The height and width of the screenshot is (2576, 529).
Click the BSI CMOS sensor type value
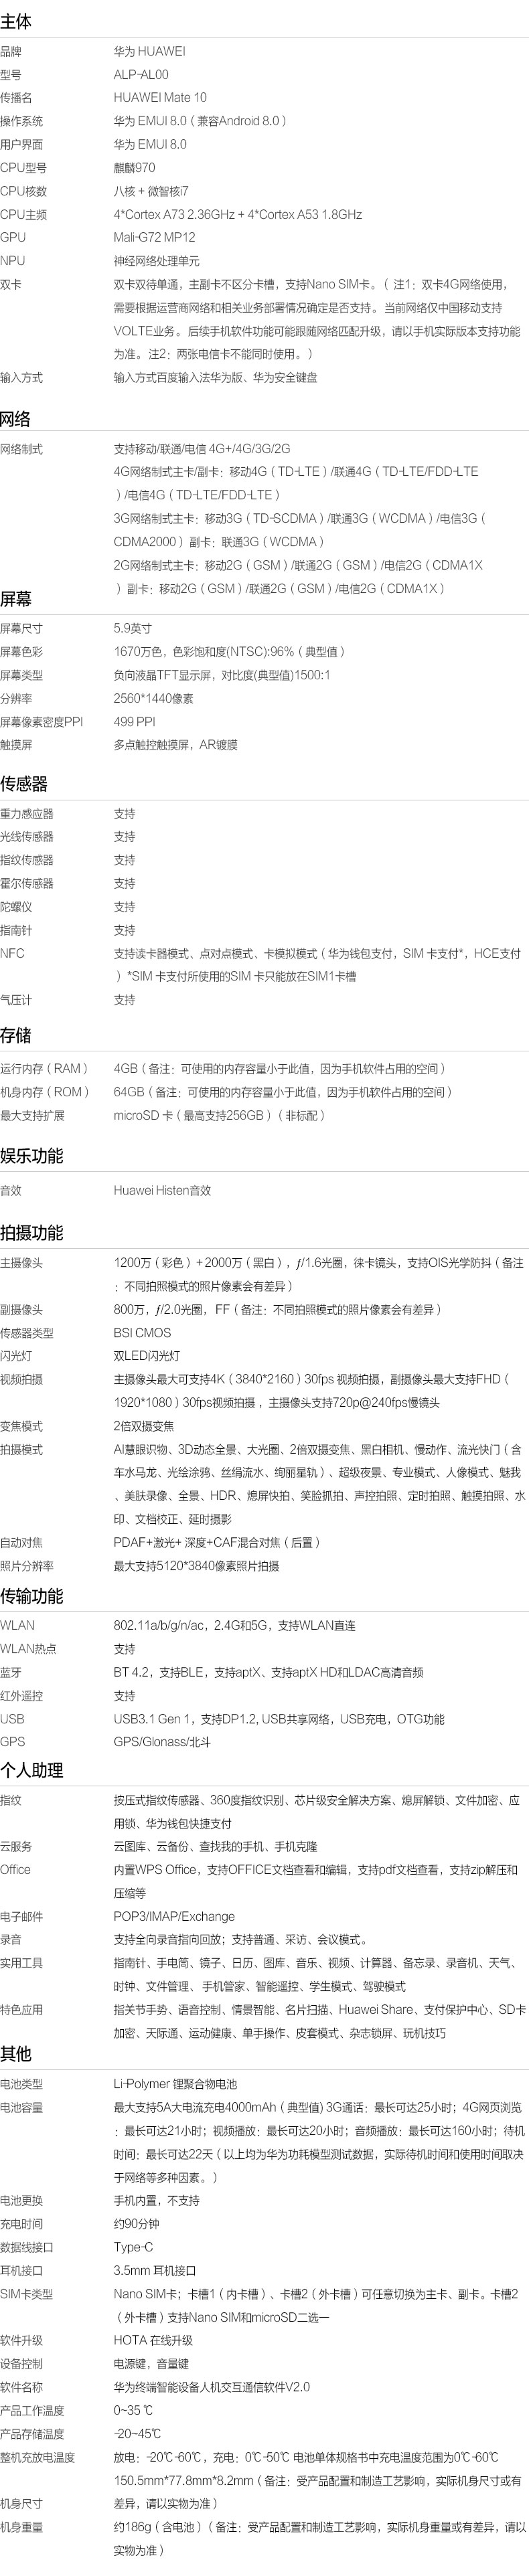click(x=142, y=1333)
